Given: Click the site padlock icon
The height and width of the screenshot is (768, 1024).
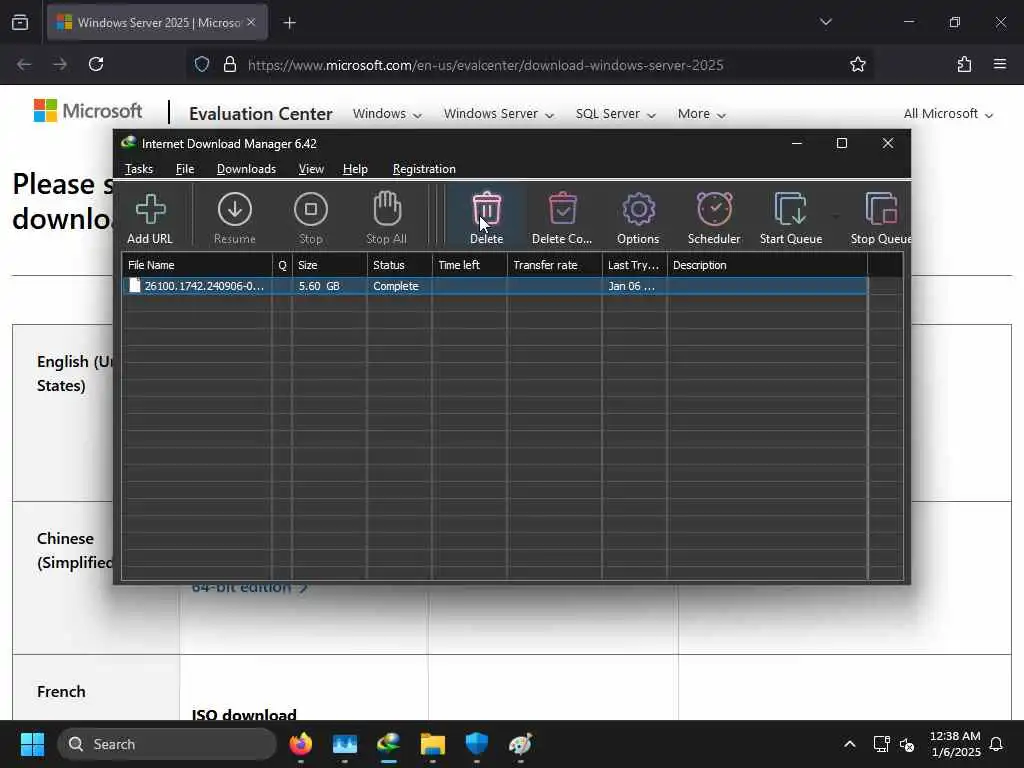Looking at the screenshot, I should [229, 64].
